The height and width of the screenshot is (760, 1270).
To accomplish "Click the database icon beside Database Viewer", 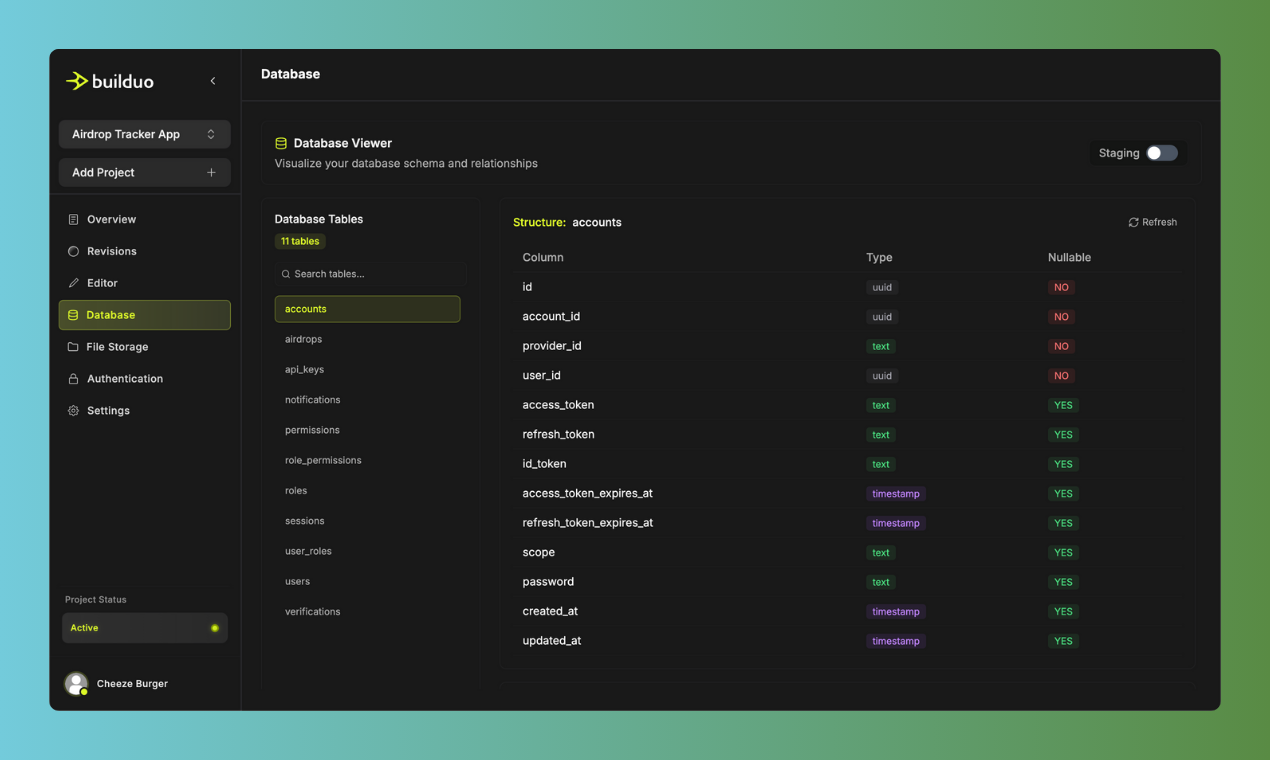I will pos(283,142).
